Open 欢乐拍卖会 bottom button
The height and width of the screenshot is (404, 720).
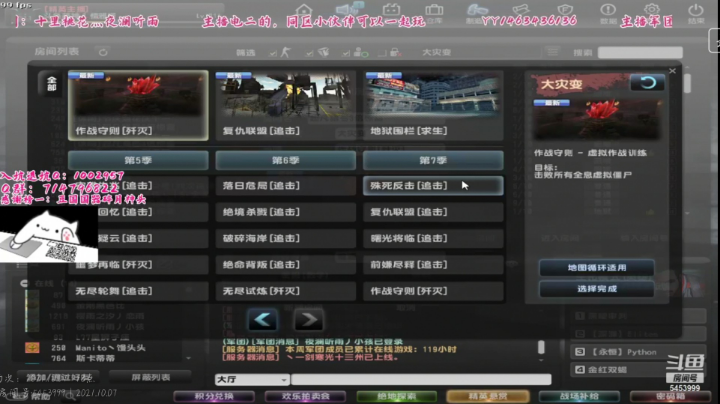tap(306, 396)
